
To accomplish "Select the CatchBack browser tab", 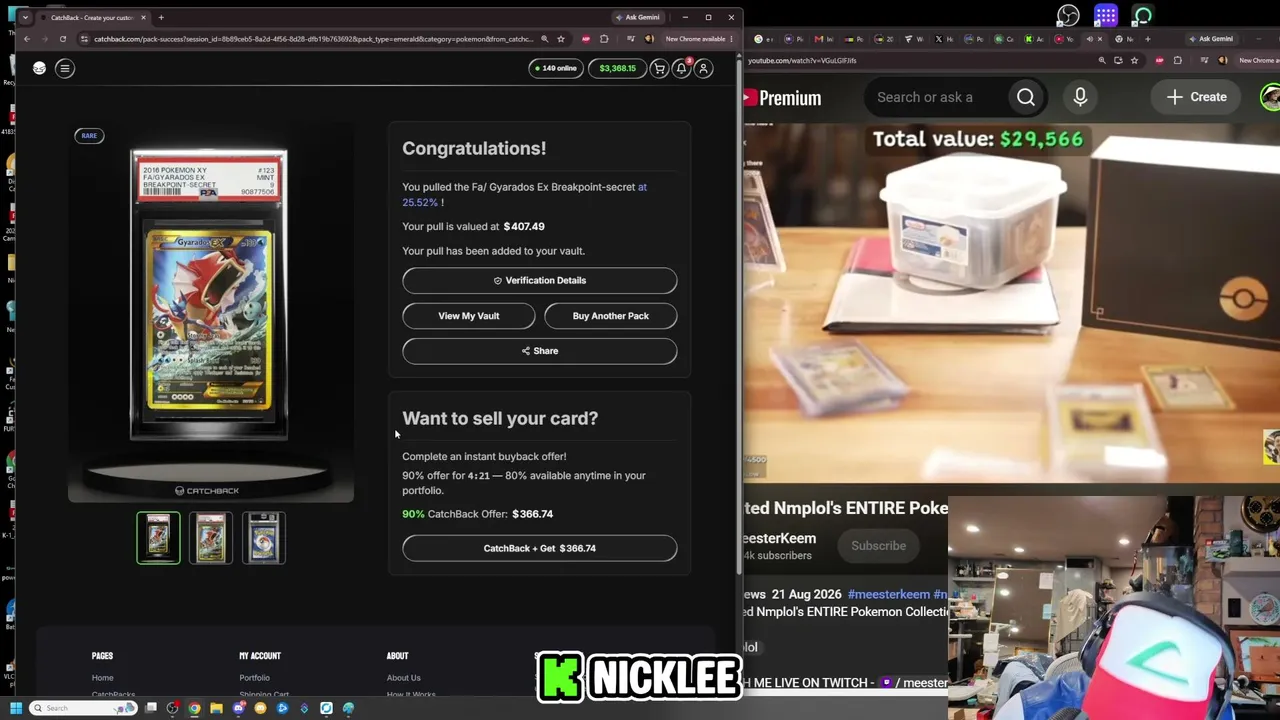I will tap(92, 17).
